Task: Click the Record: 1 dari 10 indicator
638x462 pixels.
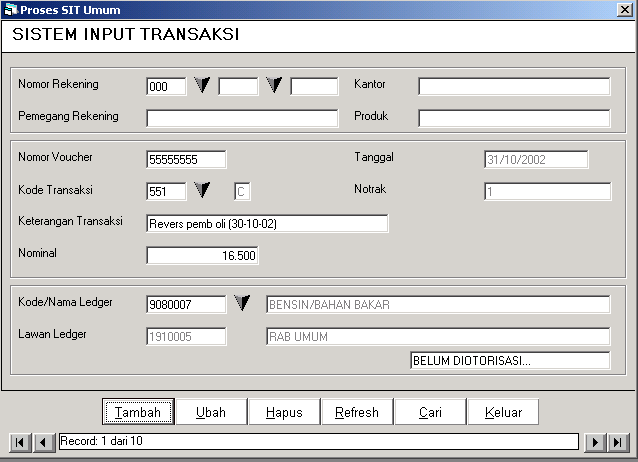Action: pyautogui.click(x=319, y=441)
